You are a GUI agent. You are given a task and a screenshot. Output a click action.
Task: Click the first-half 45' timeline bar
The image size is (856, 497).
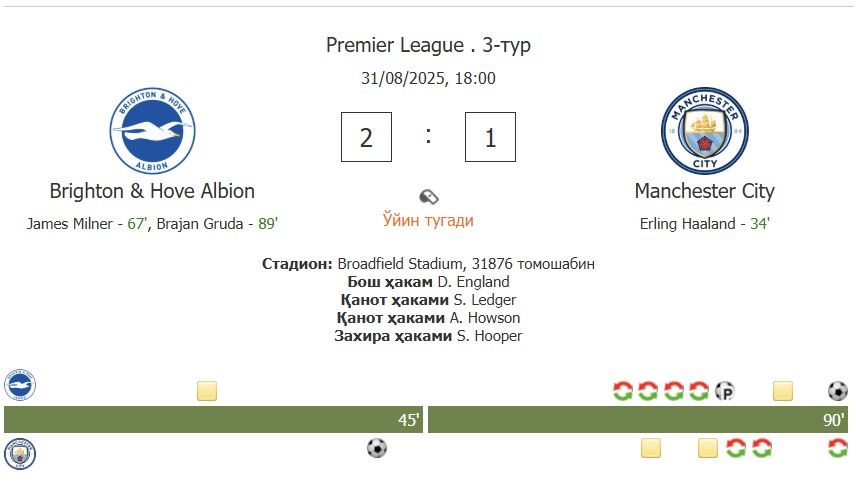click(x=213, y=419)
